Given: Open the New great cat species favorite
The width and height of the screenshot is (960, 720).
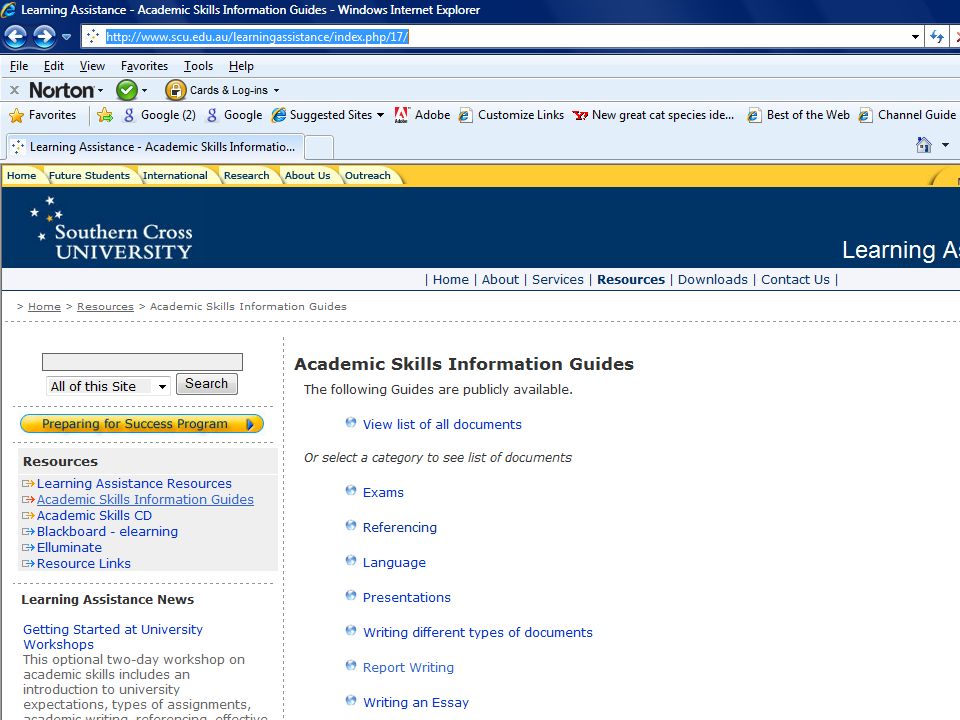Looking at the screenshot, I should tap(653, 115).
